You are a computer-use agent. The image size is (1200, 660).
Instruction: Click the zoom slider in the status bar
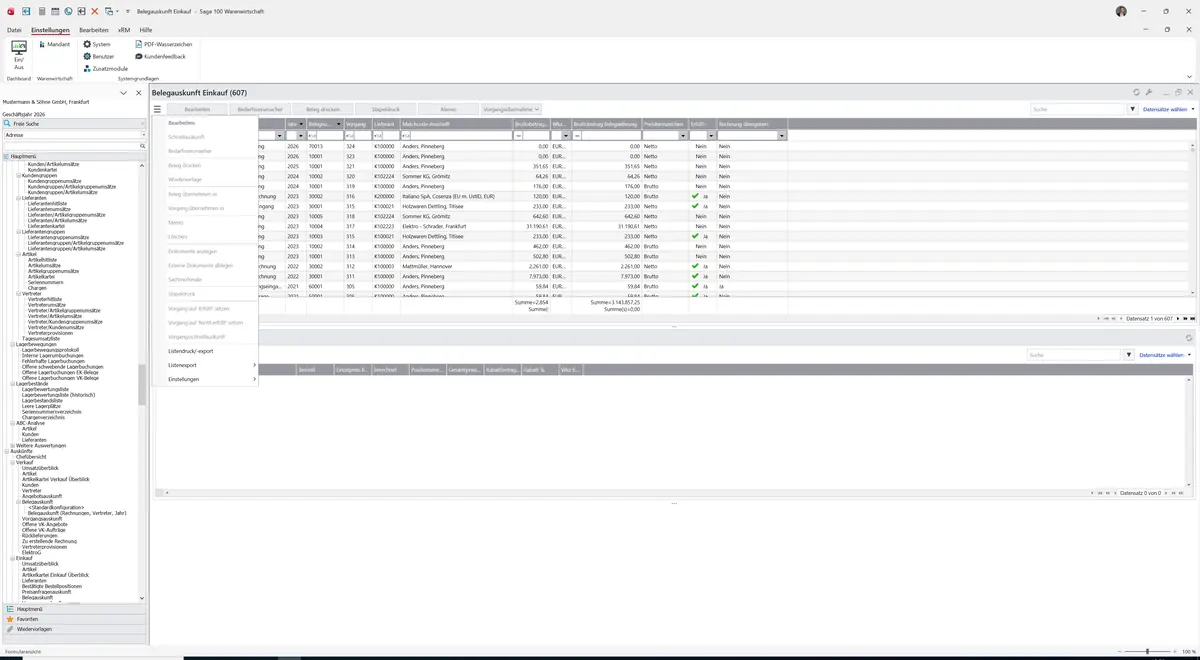pos(1147,652)
